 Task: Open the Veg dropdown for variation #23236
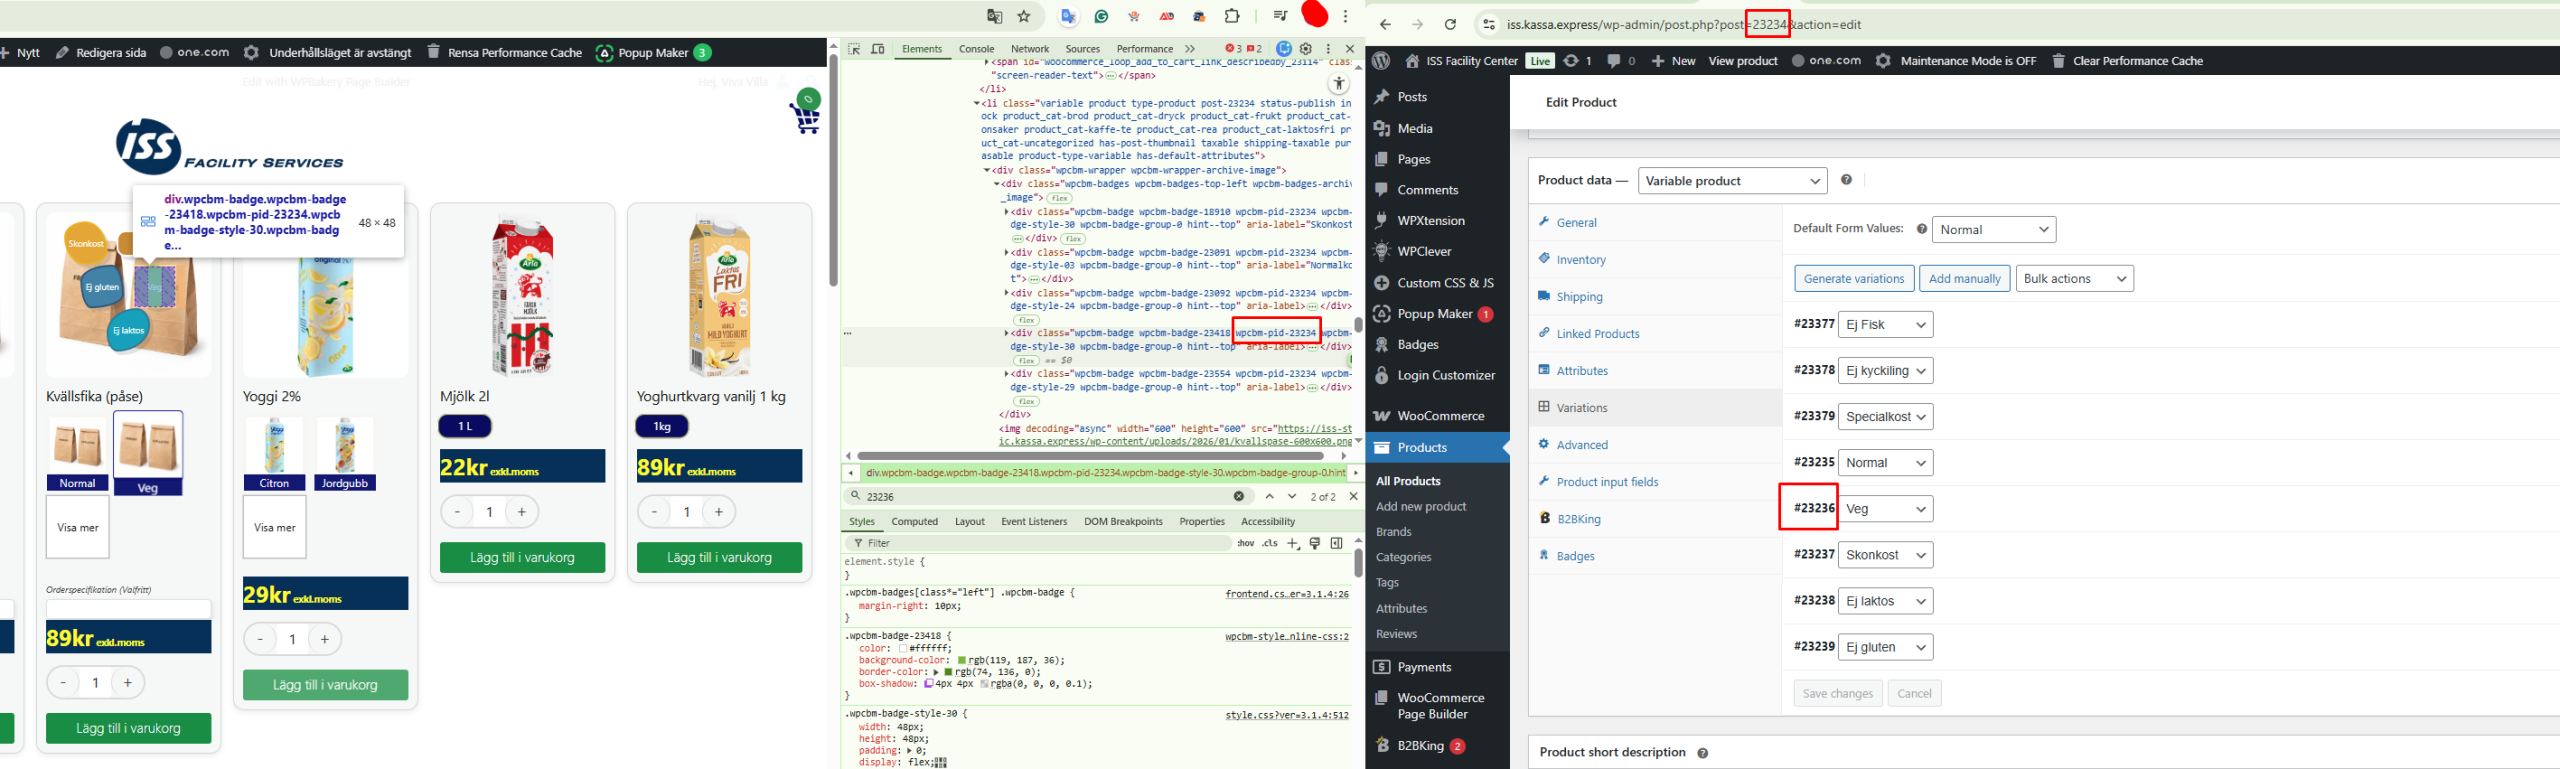point(1884,509)
